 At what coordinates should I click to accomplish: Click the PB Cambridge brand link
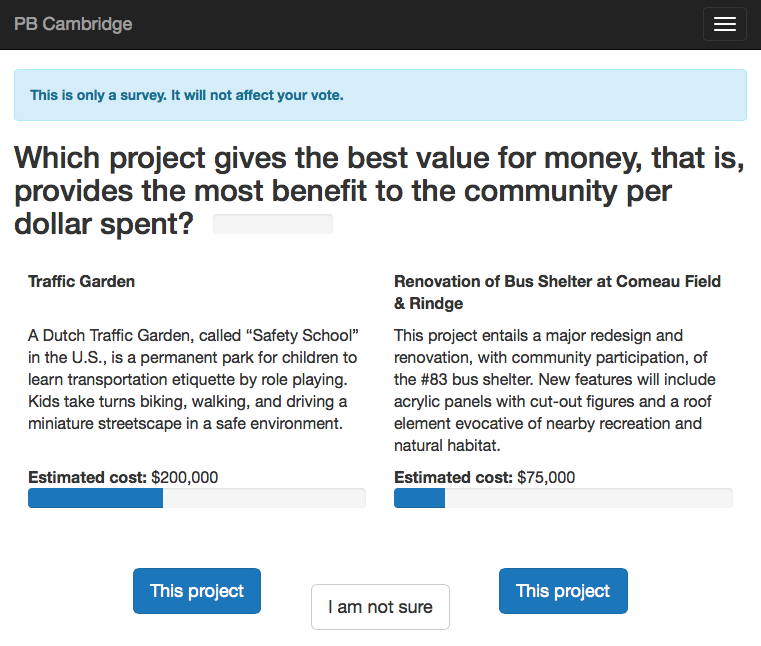[x=73, y=24]
